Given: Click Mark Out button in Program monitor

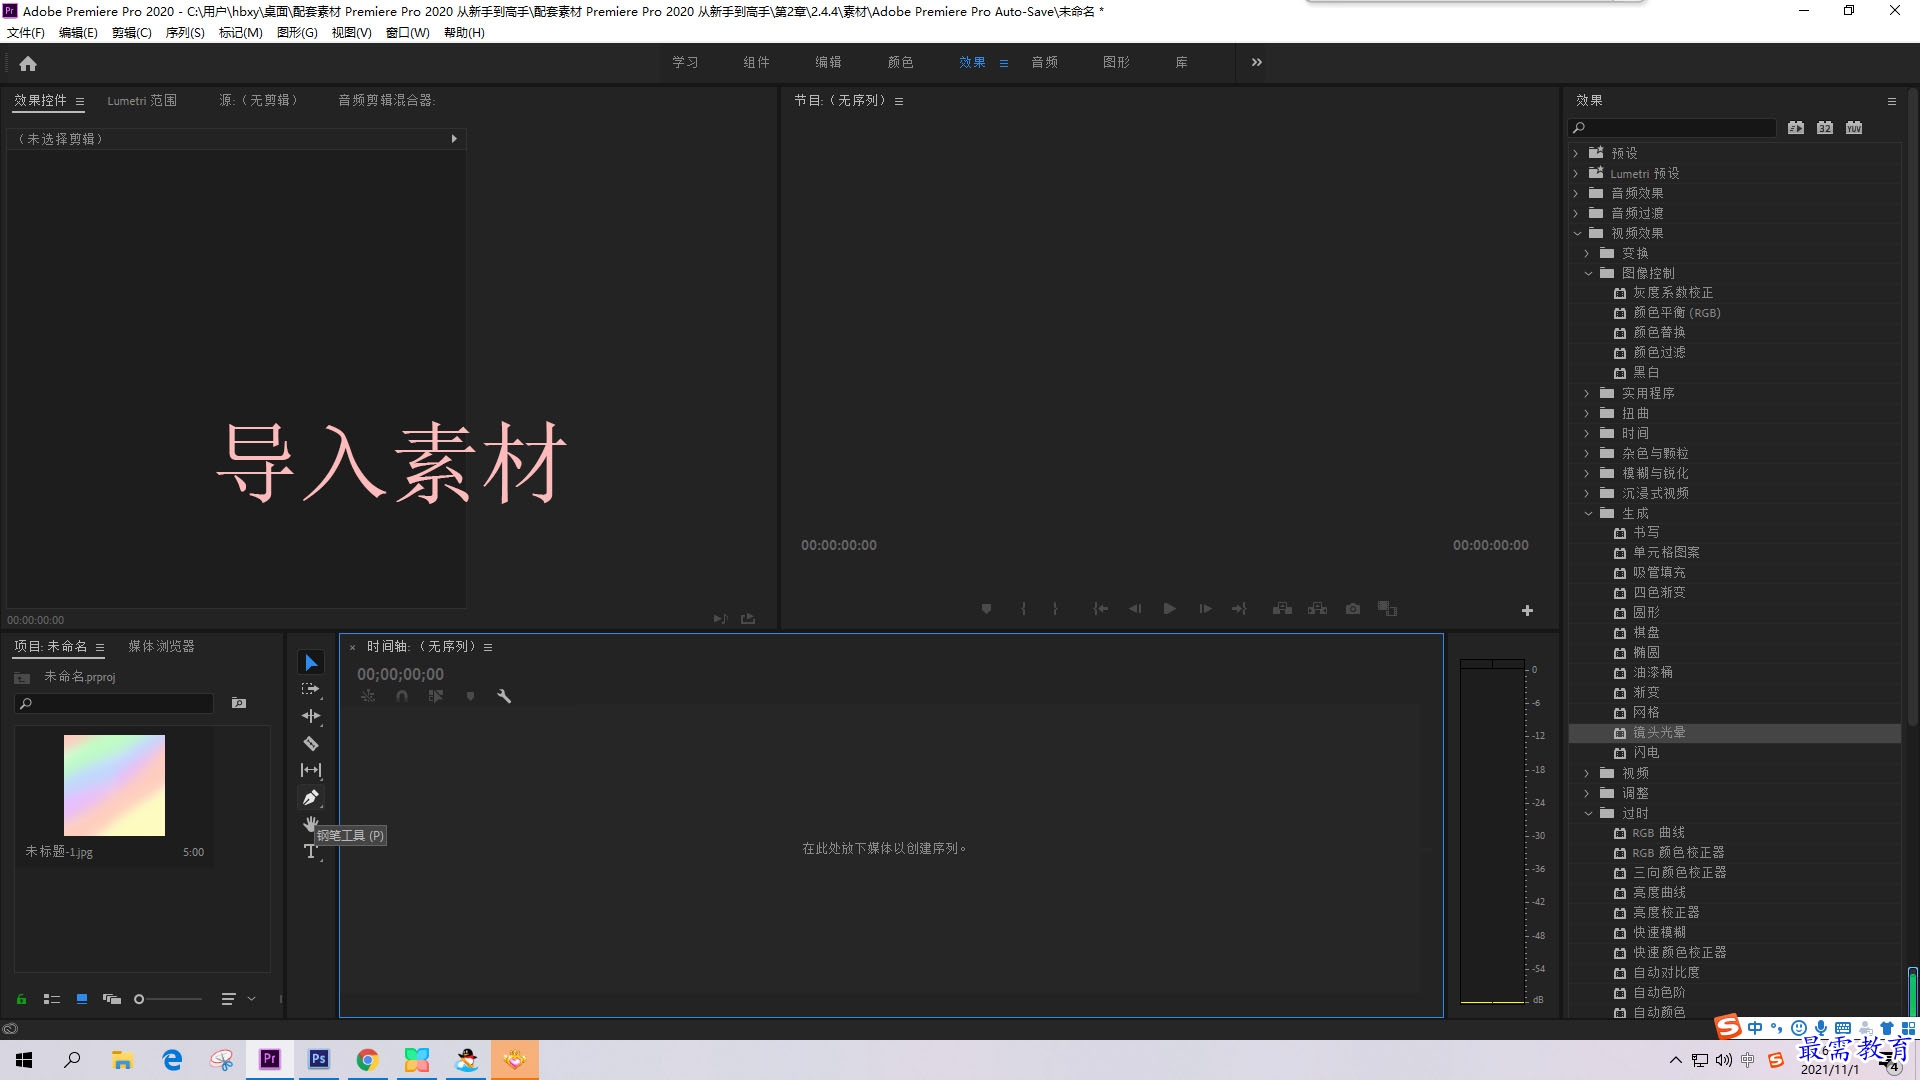Looking at the screenshot, I should (x=1055, y=609).
